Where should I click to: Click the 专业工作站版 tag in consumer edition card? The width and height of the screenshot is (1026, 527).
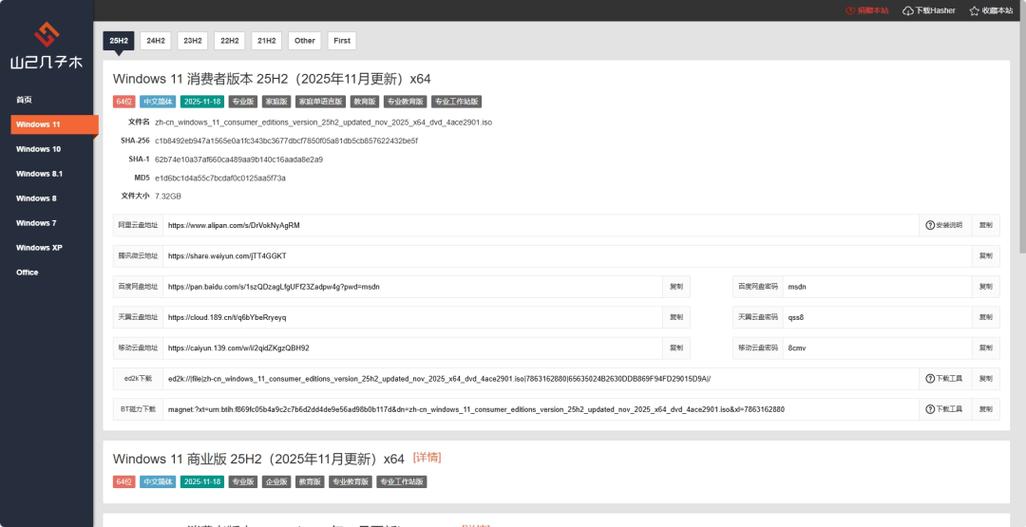tap(457, 101)
